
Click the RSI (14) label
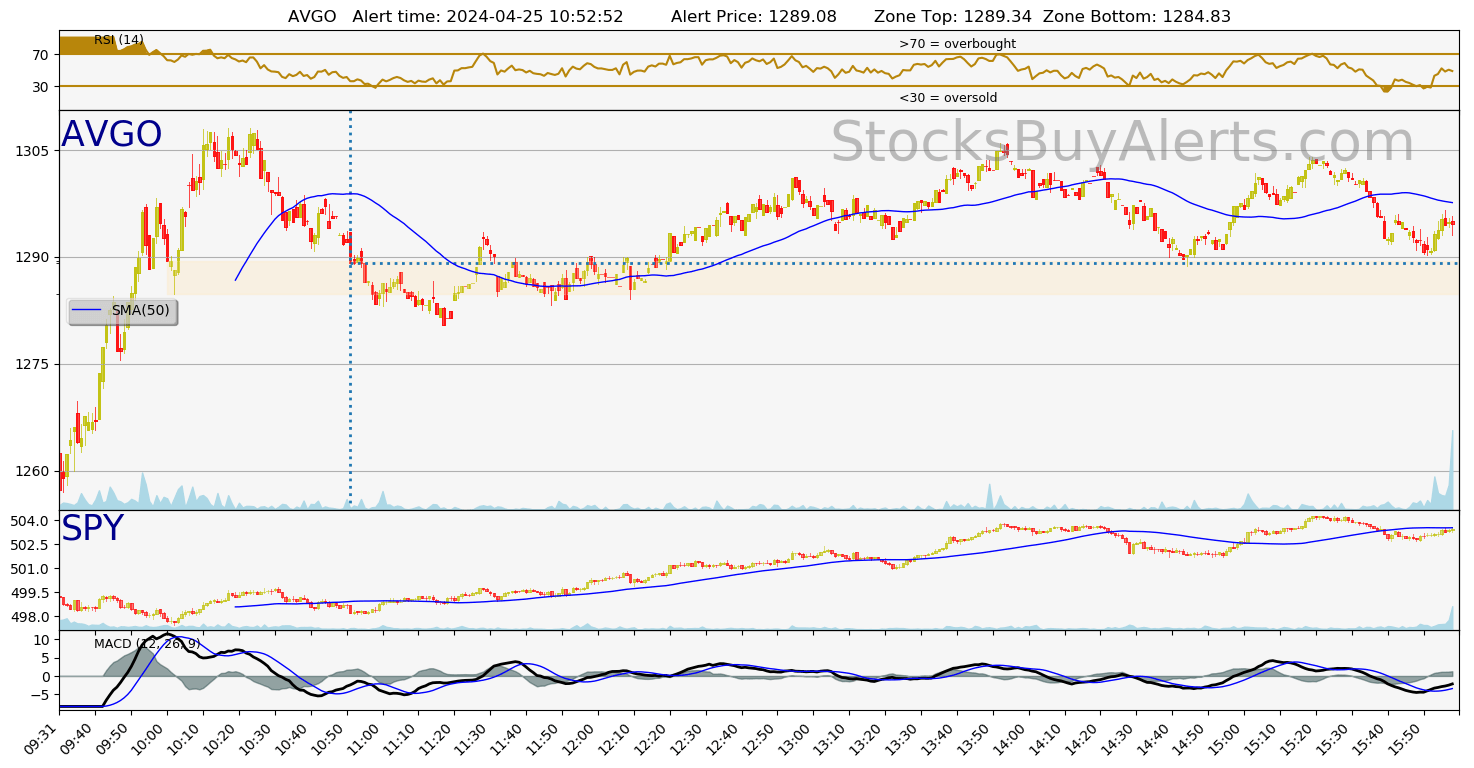tap(119, 40)
